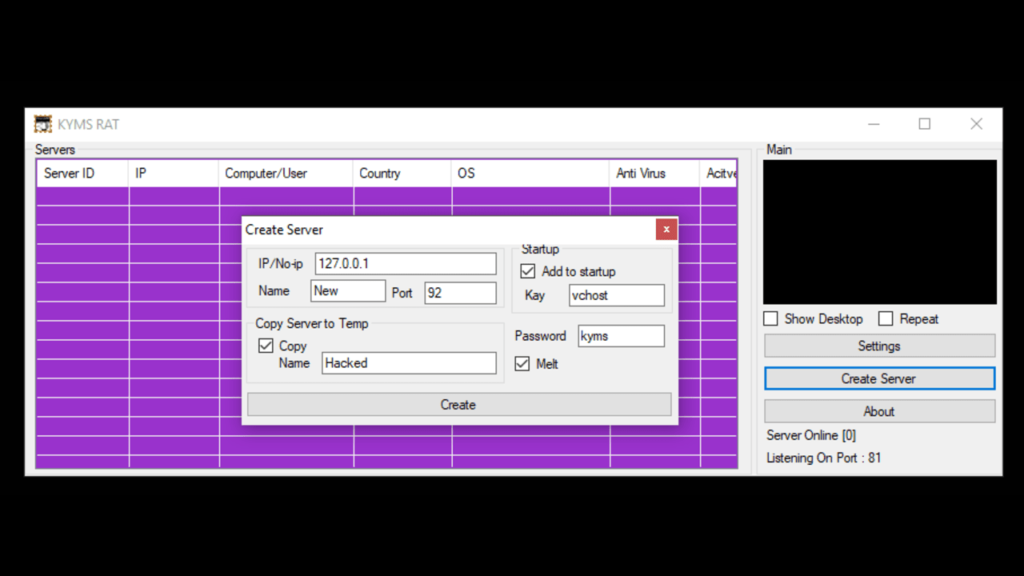This screenshot has width=1024, height=576.
Task: Focus the IP/No-ip input field
Action: (406, 263)
